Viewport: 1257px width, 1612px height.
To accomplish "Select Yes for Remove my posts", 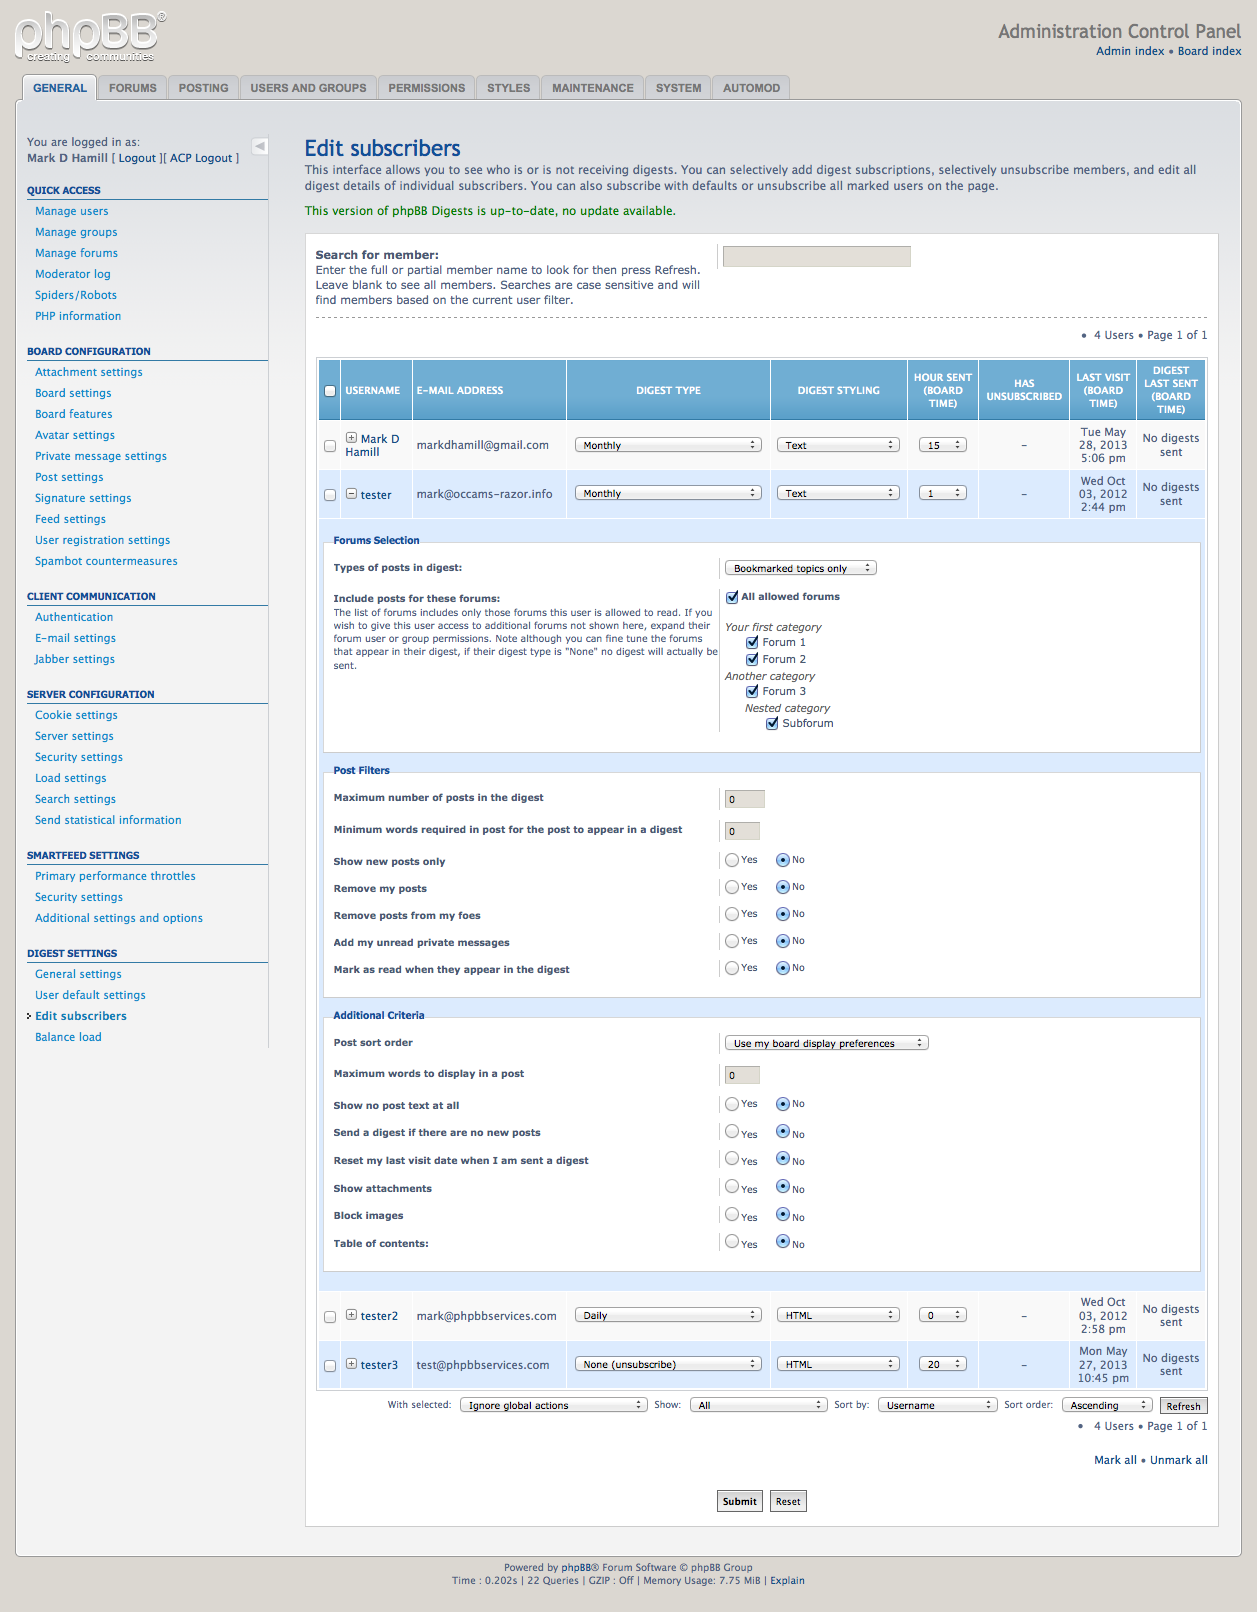I will pyautogui.click(x=732, y=887).
